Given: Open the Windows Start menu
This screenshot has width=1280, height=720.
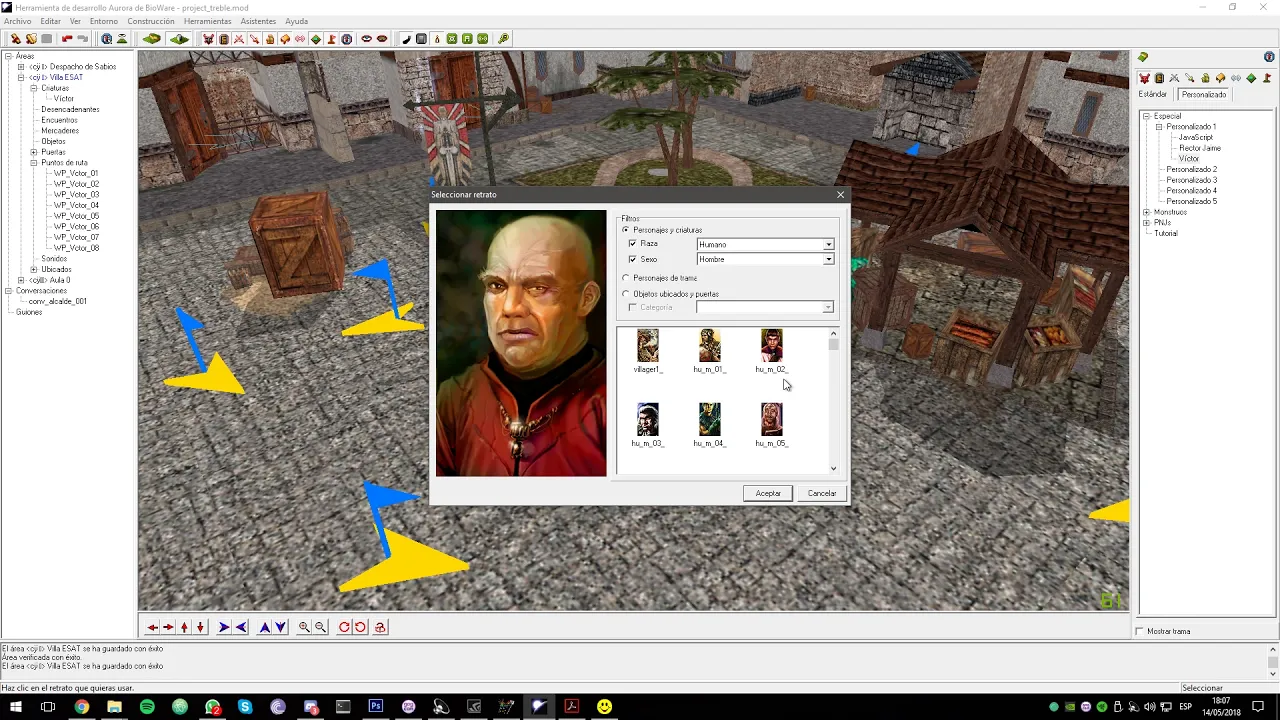Looking at the screenshot, I should [15, 706].
